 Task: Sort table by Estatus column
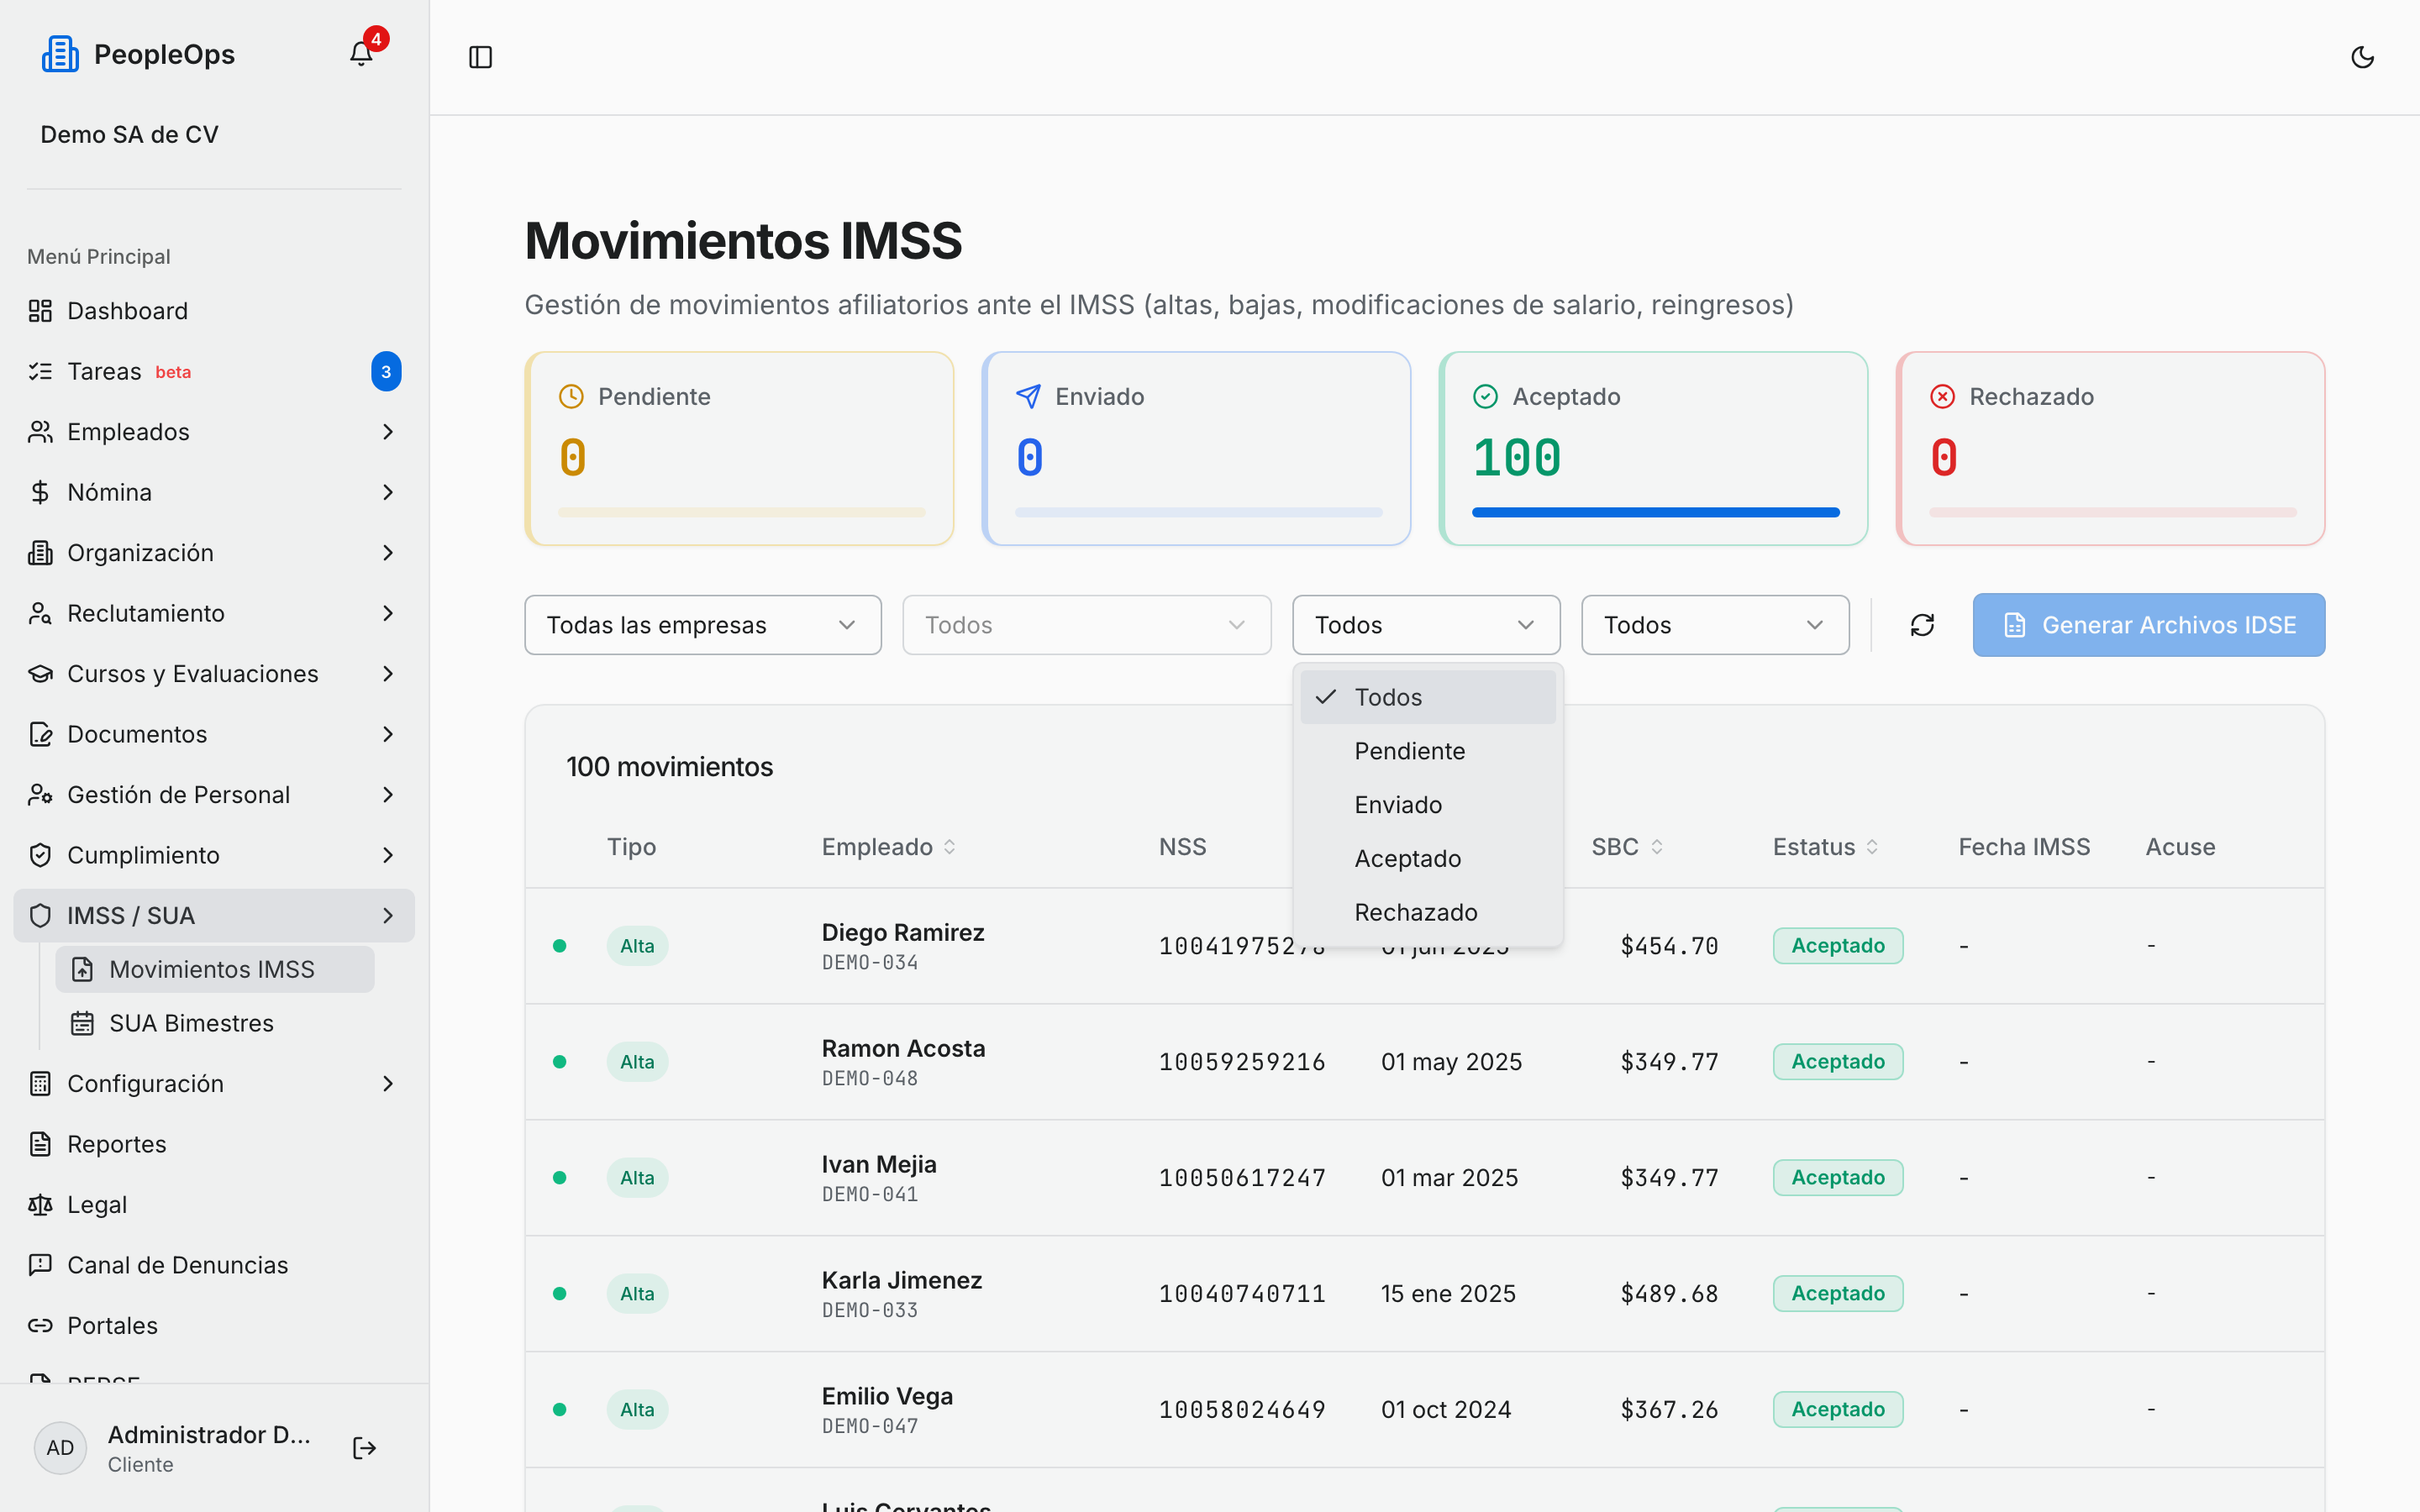1825,847
